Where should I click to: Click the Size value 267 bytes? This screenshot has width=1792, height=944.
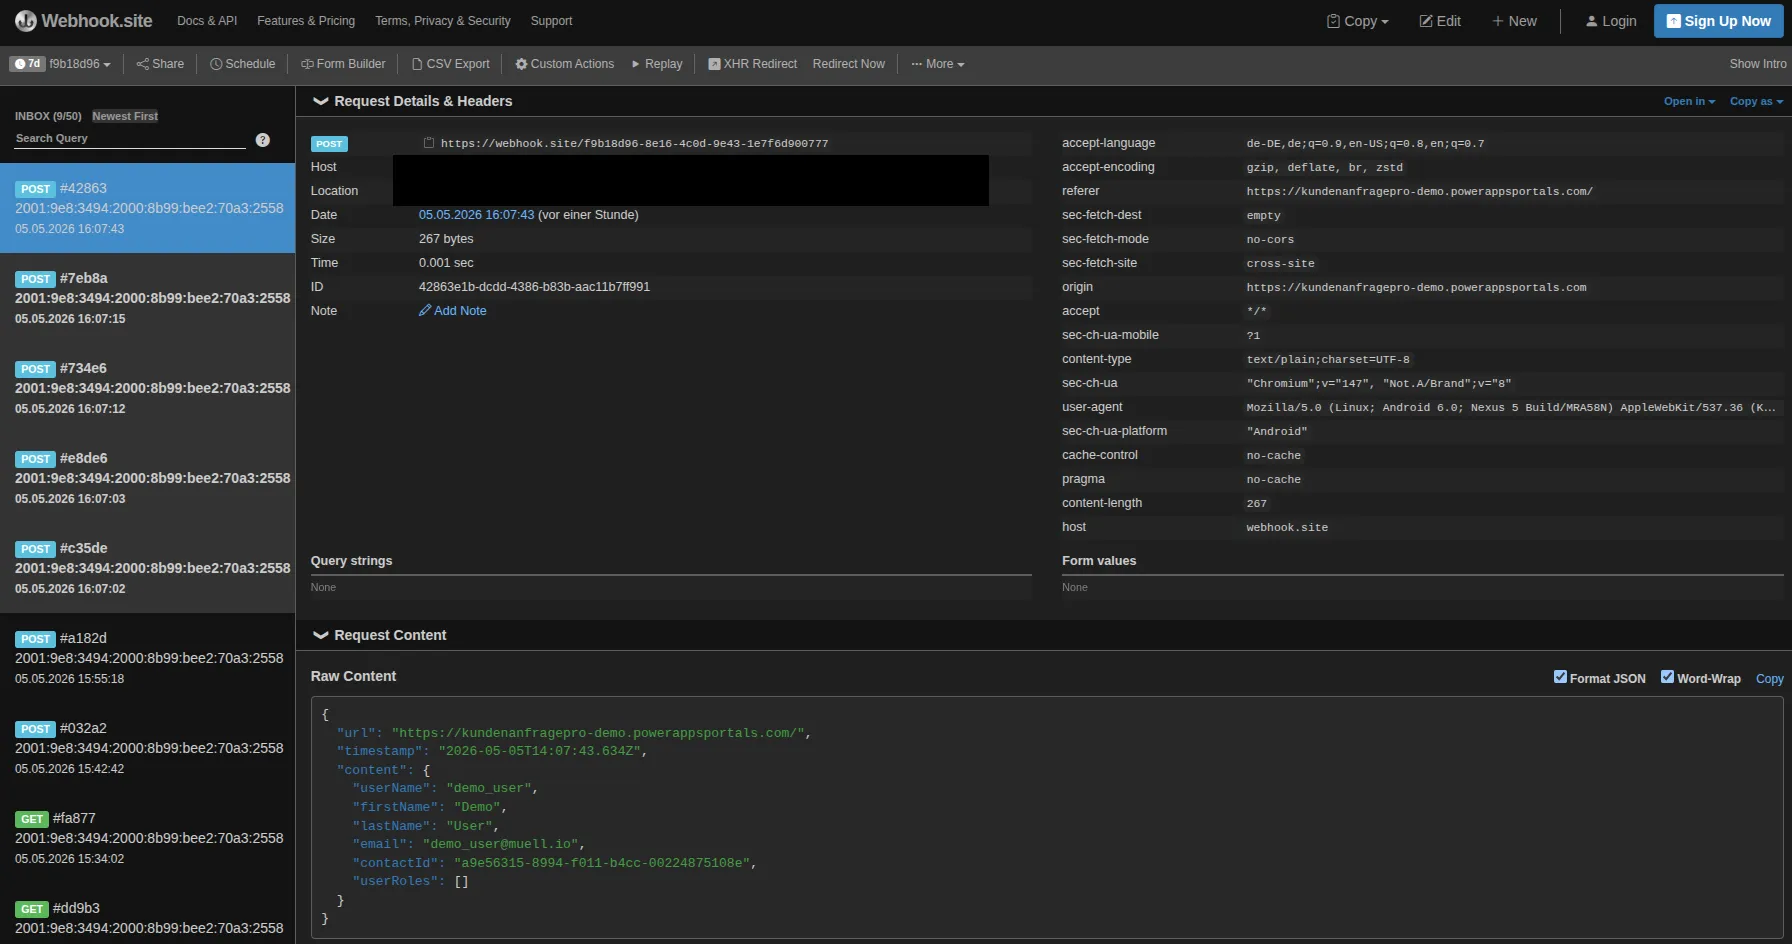(x=446, y=239)
